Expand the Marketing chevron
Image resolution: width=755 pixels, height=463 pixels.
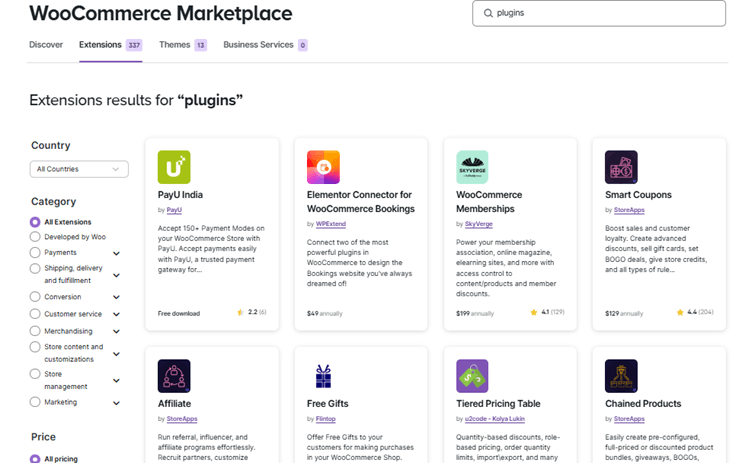pos(116,403)
